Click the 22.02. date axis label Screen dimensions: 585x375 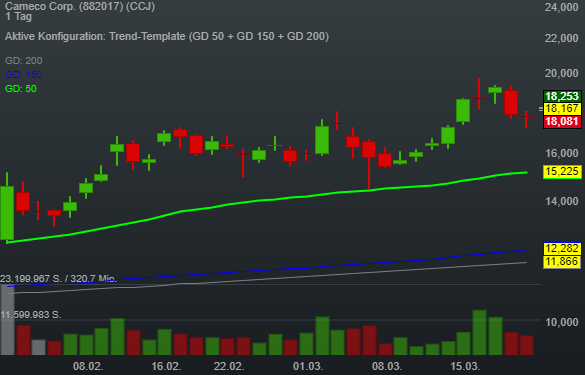tap(229, 366)
